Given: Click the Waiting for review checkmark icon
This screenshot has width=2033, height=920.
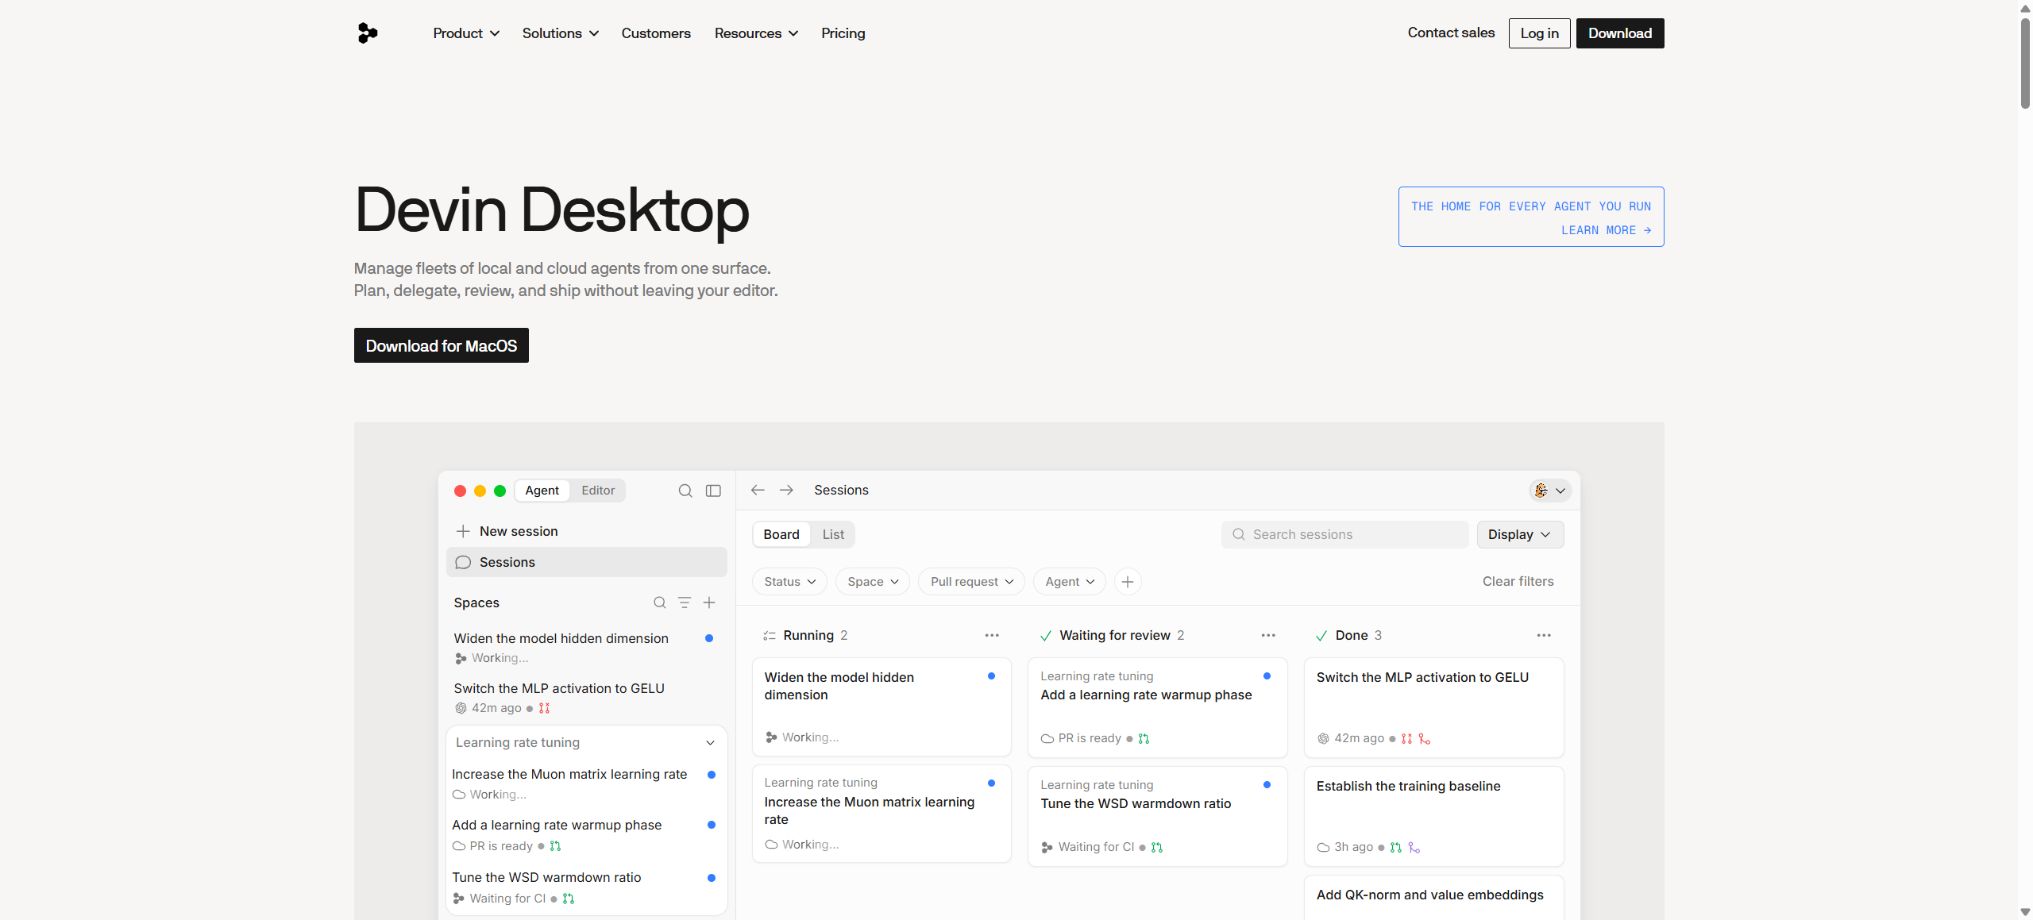Looking at the screenshot, I should click(1046, 636).
